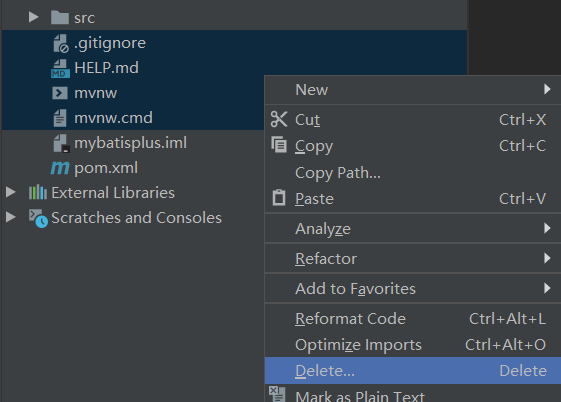
Task: Click the mvnw shell script icon
Action: [60, 93]
